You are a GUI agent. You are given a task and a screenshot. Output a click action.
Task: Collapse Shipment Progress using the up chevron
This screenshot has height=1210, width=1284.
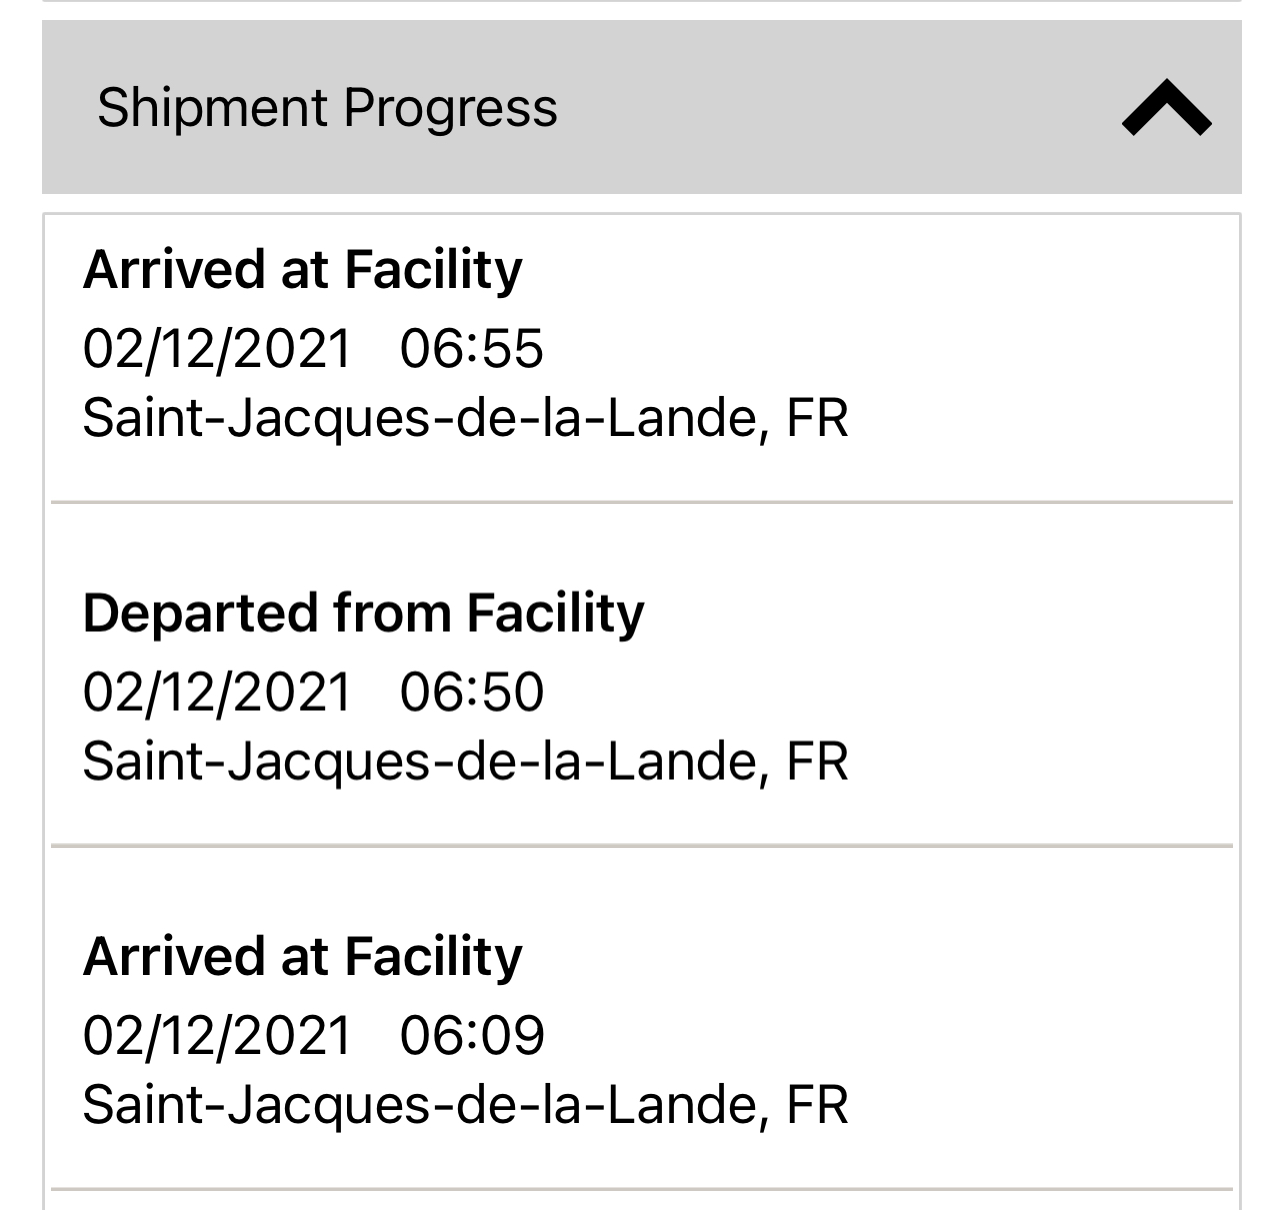coord(1166,109)
